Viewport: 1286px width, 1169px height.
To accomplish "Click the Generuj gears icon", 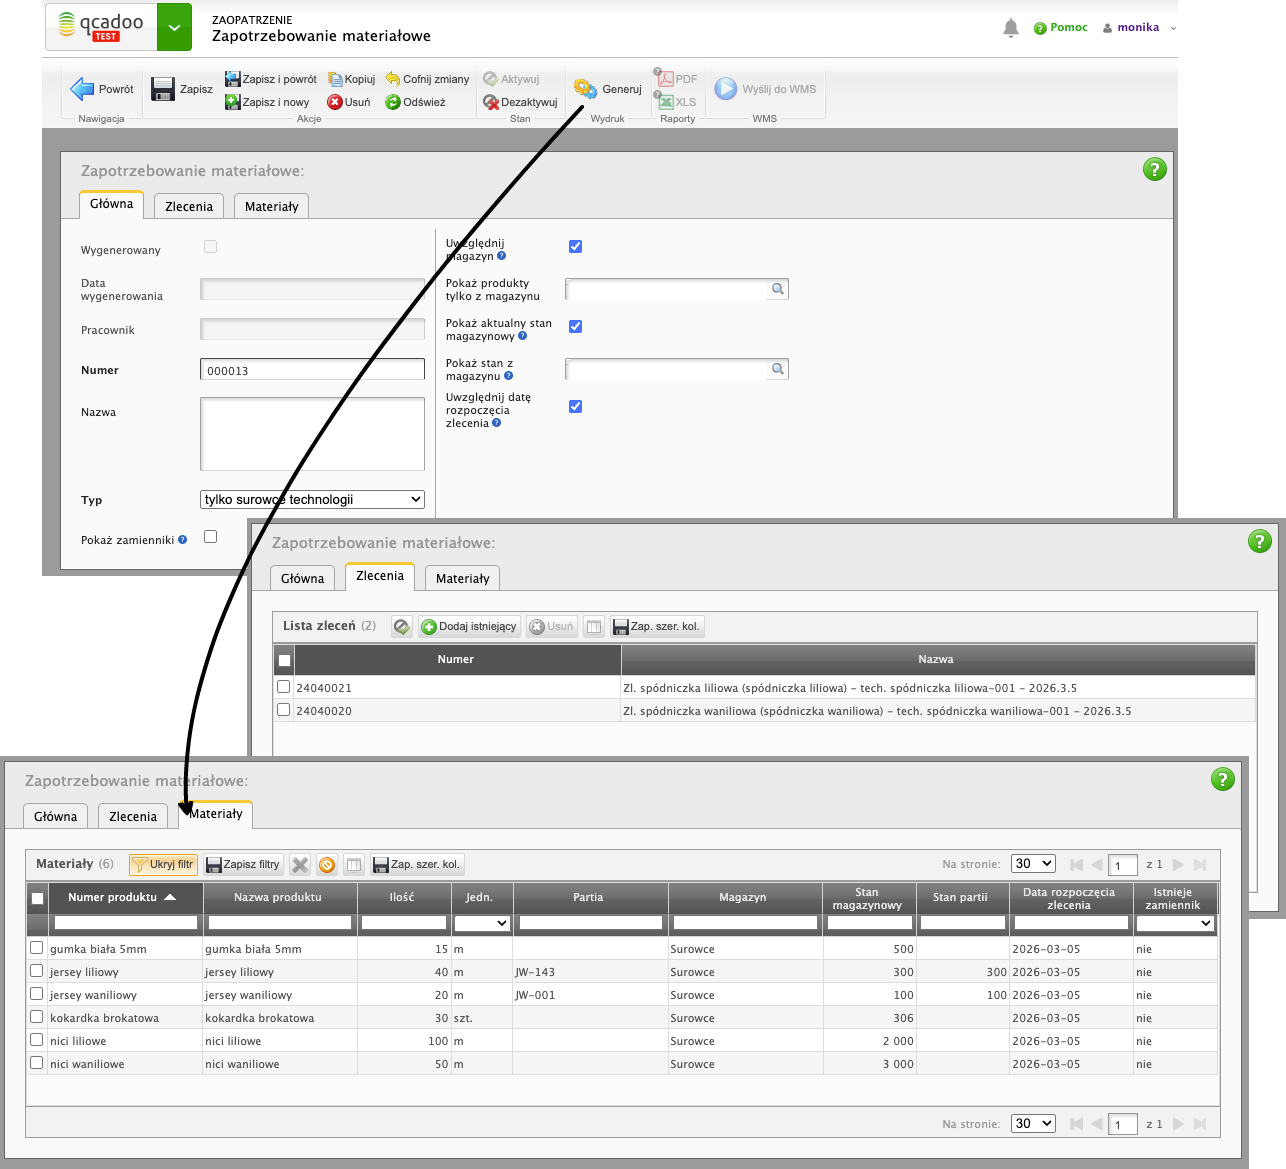I will (x=585, y=89).
